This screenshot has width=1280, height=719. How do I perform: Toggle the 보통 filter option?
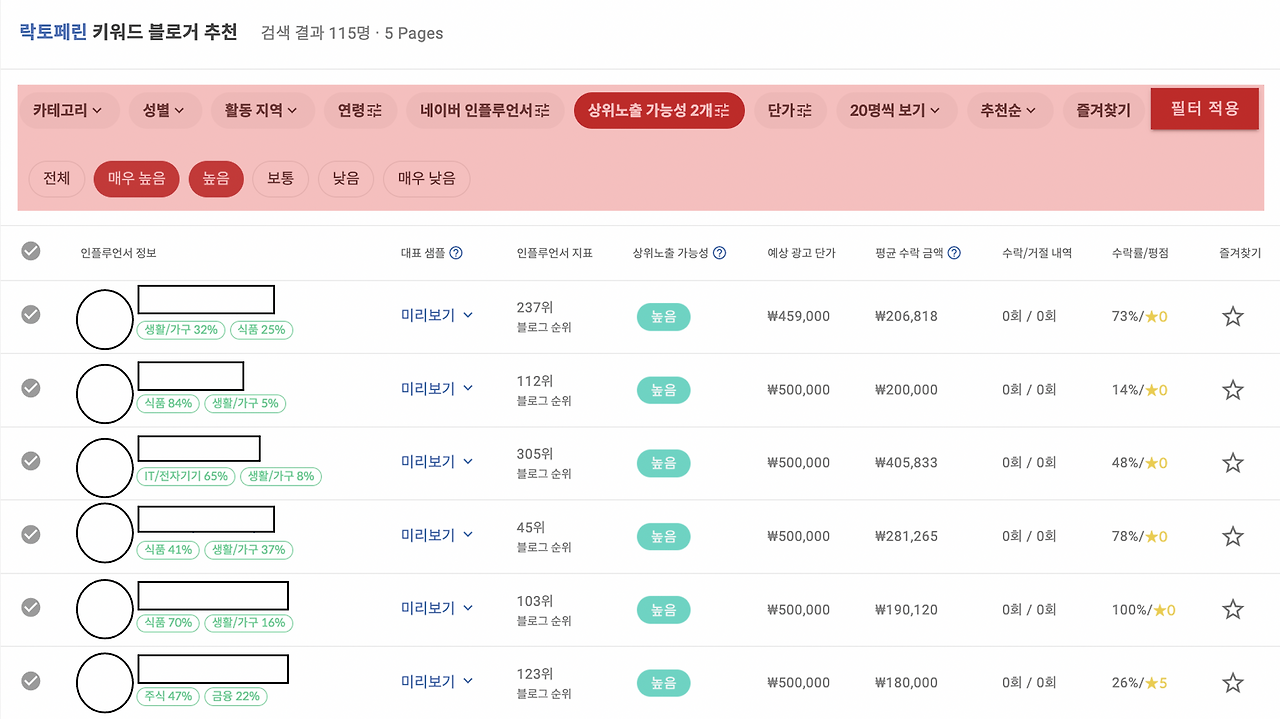pos(280,179)
